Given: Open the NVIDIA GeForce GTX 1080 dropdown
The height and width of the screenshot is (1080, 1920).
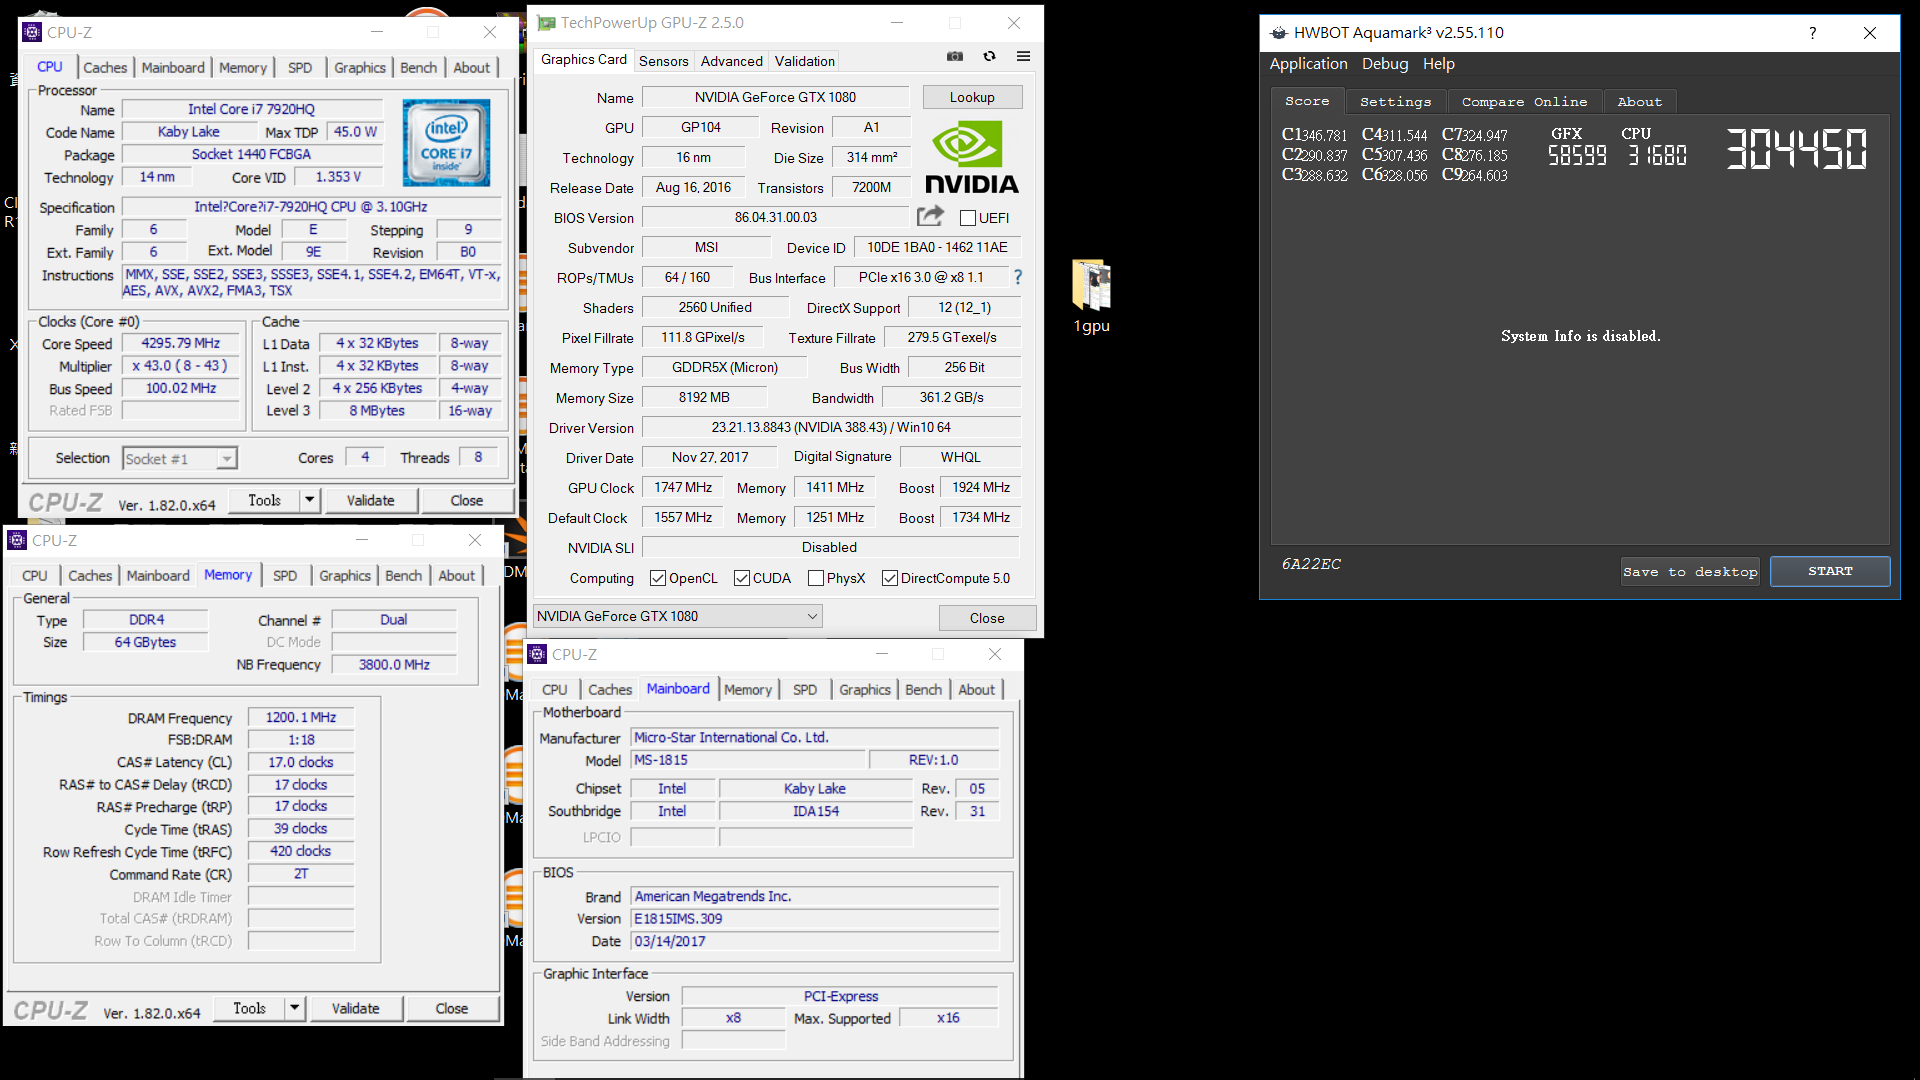Looking at the screenshot, I should coord(678,616).
